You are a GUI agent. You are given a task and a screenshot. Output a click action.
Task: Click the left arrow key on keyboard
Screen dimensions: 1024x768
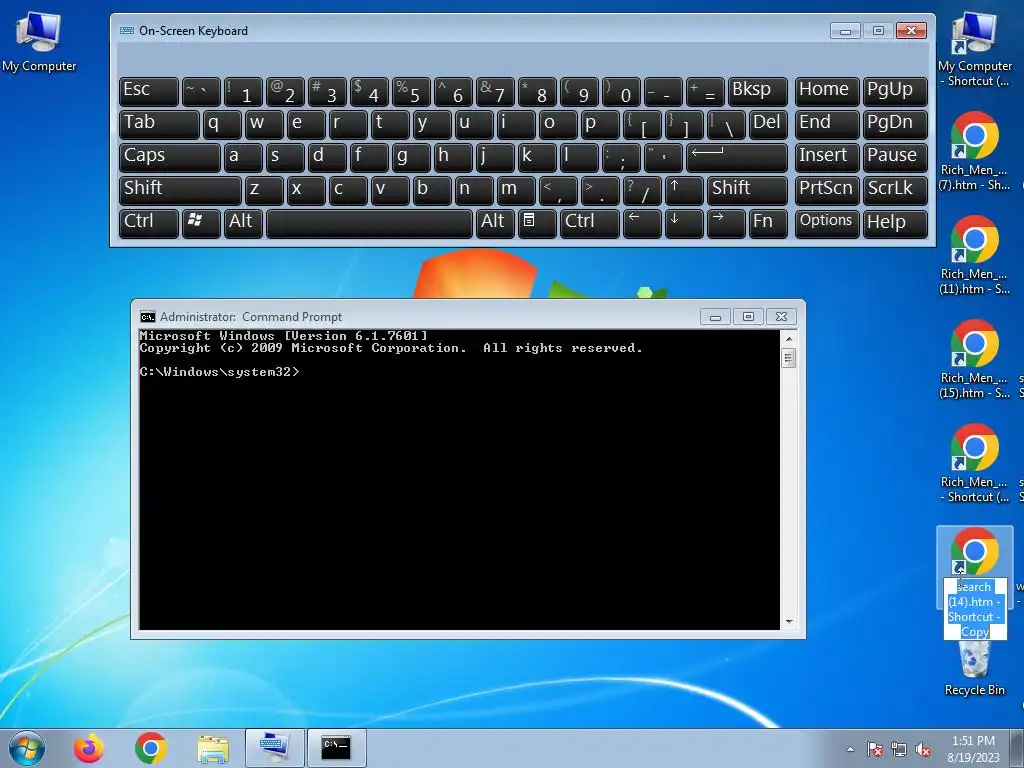pos(643,223)
